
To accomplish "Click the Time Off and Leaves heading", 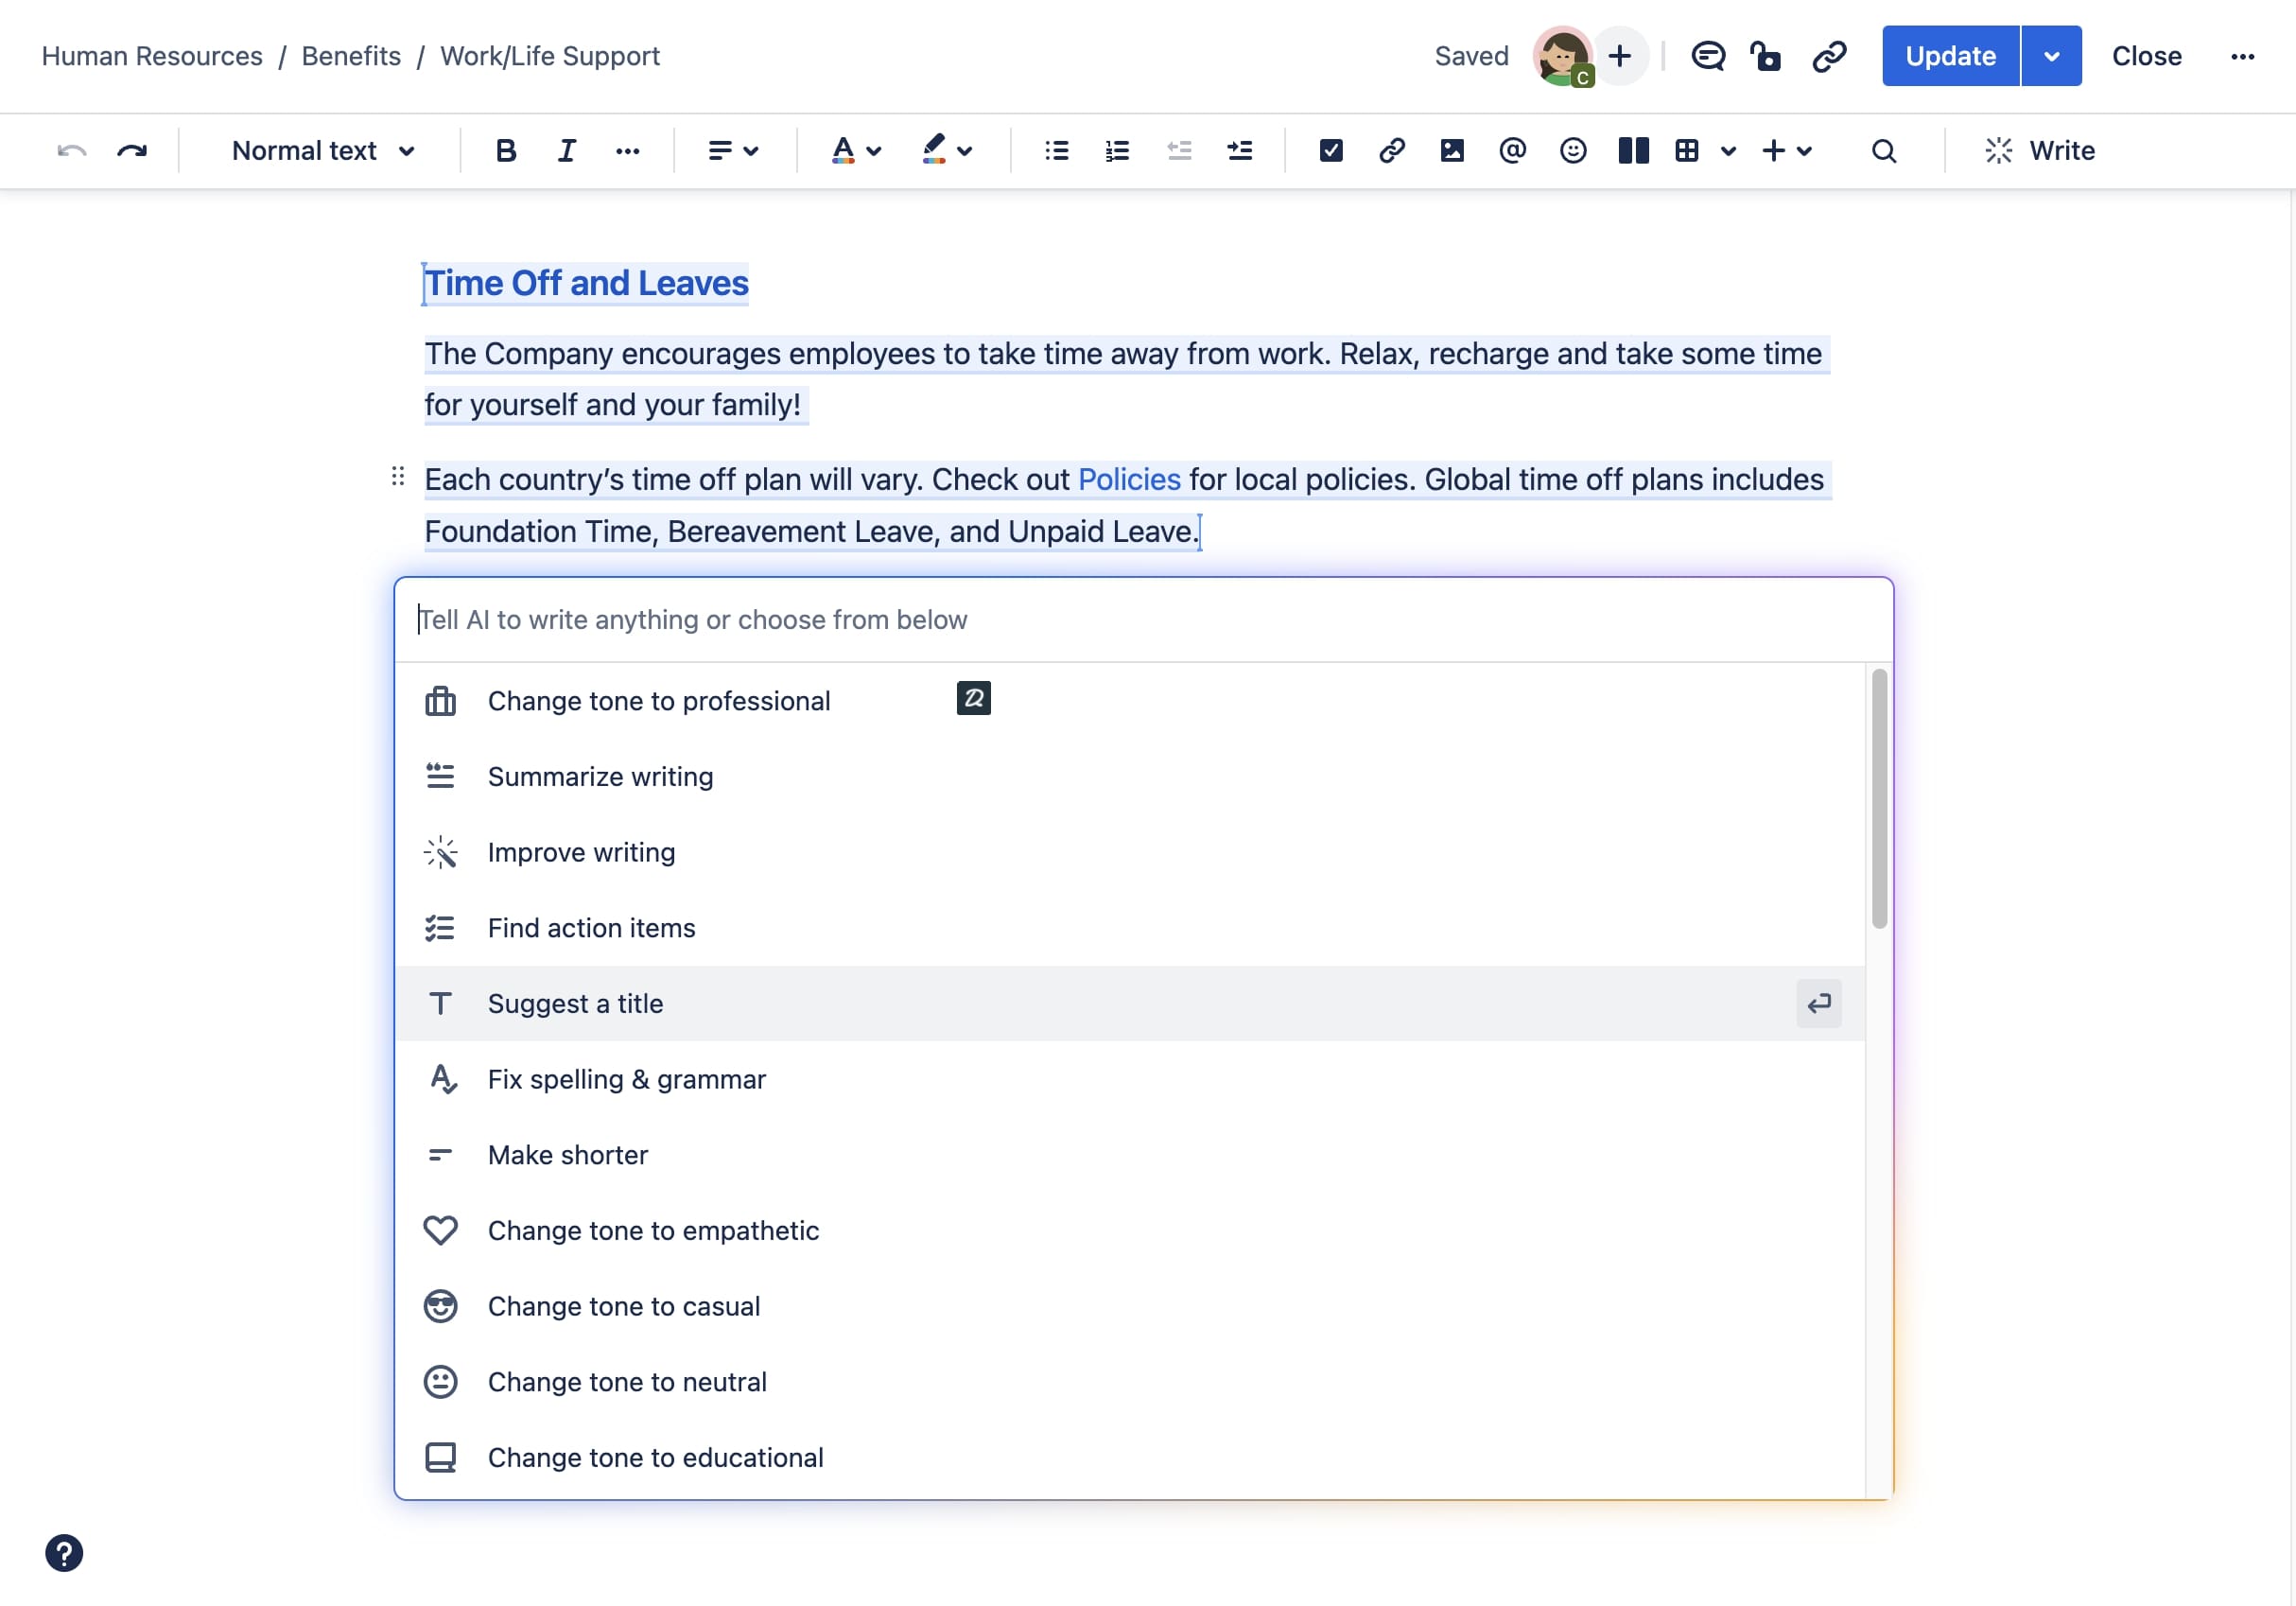I will (x=586, y=284).
